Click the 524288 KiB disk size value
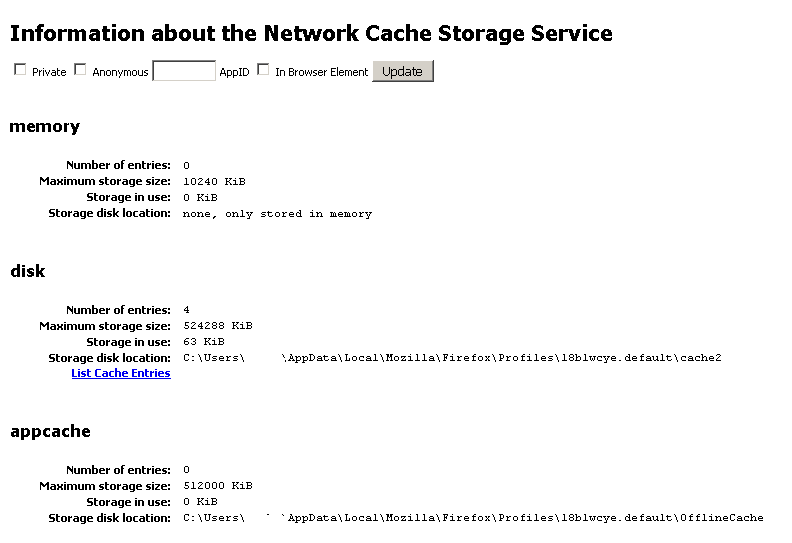The image size is (792, 543). point(218,326)
